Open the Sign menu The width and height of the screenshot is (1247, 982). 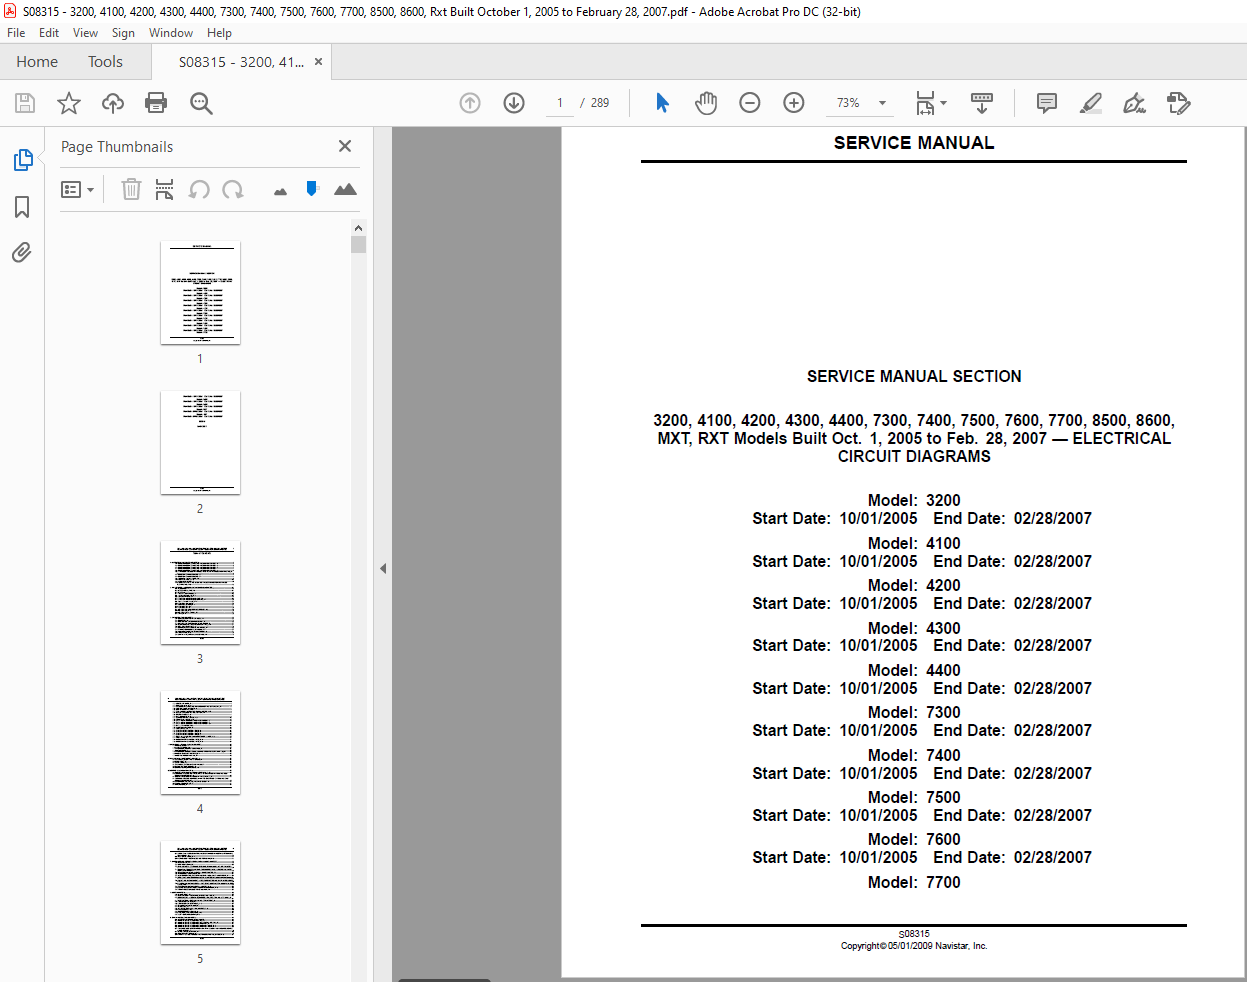(123, 33)
